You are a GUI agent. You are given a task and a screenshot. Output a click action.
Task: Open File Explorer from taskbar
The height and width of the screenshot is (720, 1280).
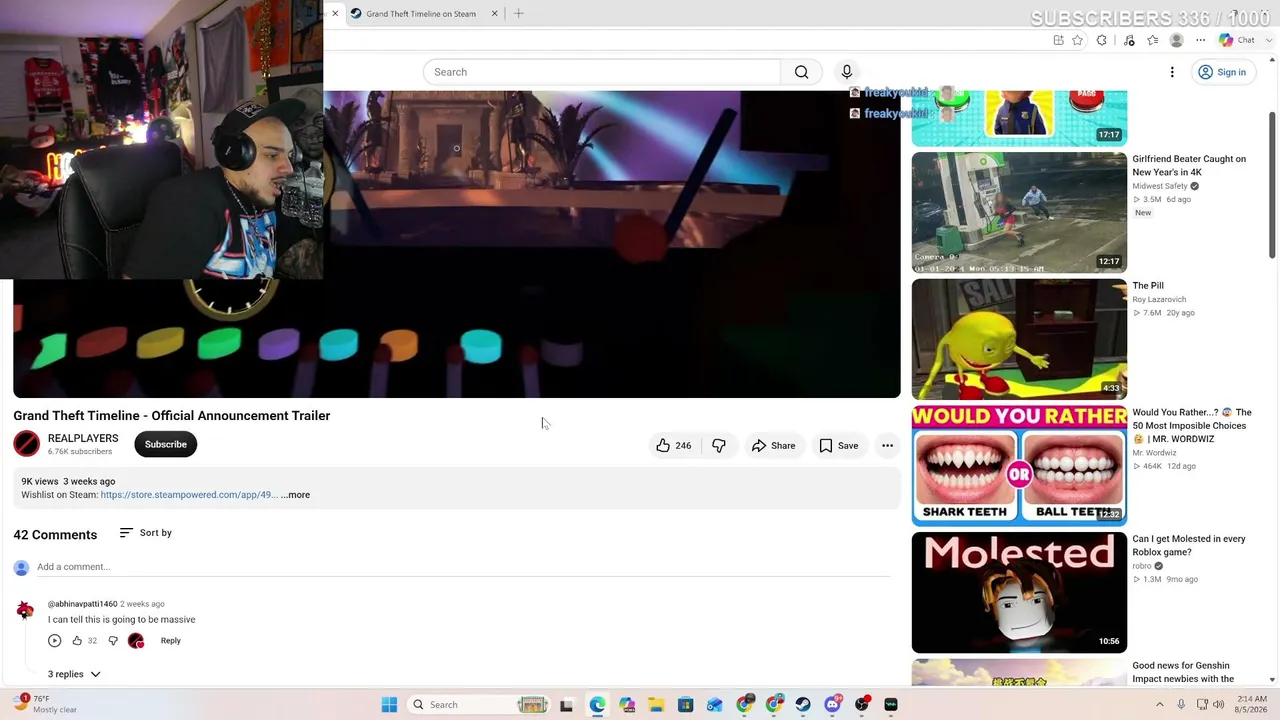pos(656,705)
